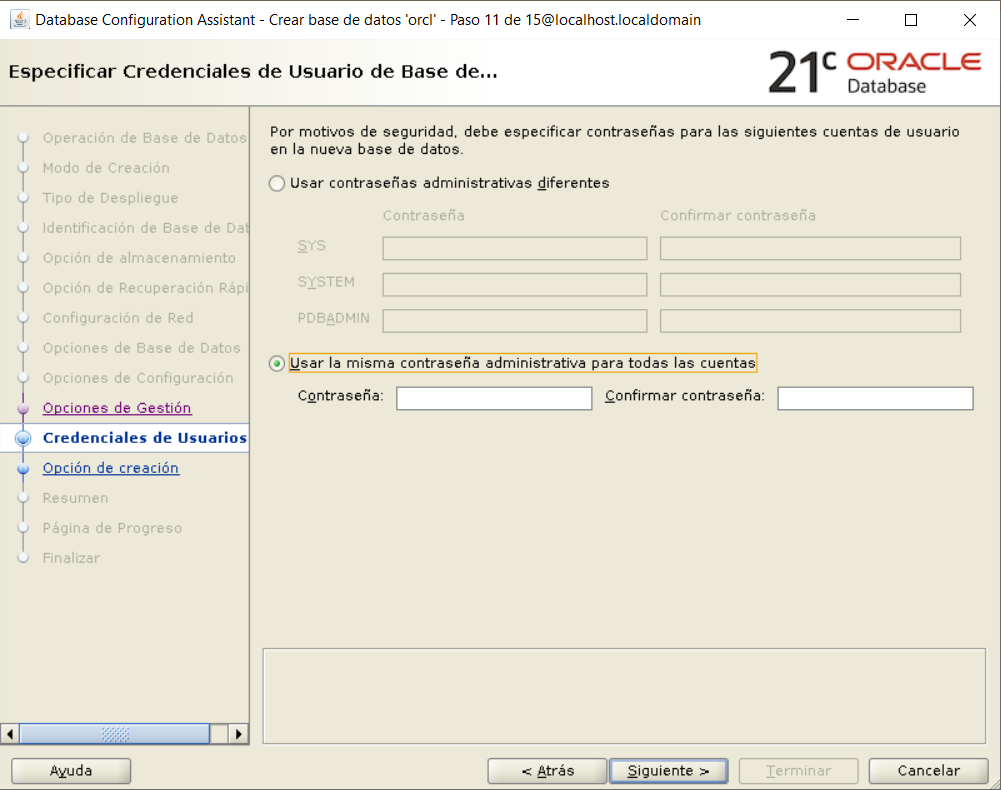This screenshot has height=790, width=1001.
Task: Select 'Credenciales de Usuarios' step
Action: point(144,438)
